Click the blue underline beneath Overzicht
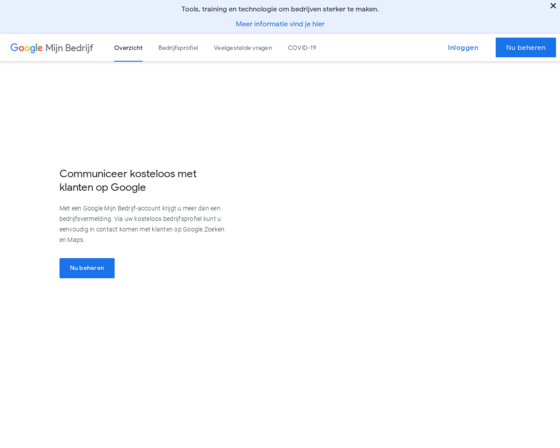 [128, 61]
